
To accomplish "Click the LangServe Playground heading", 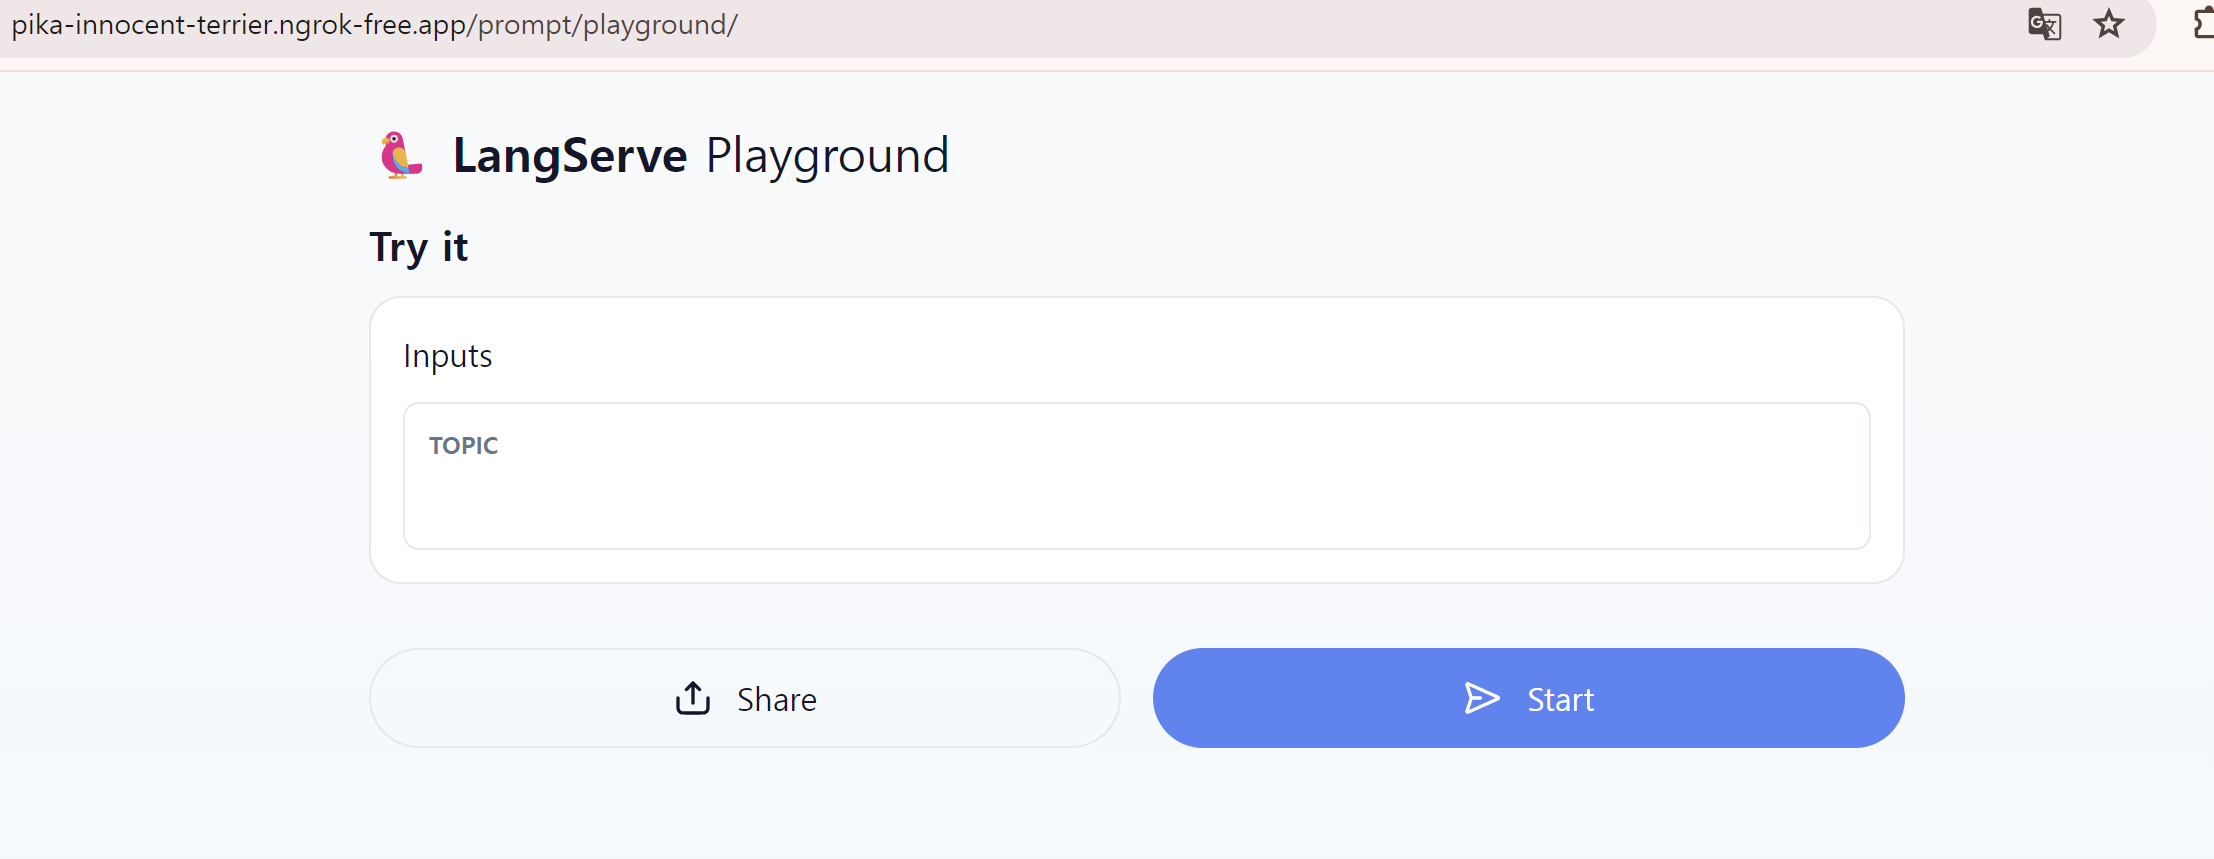I will (700, 156).
